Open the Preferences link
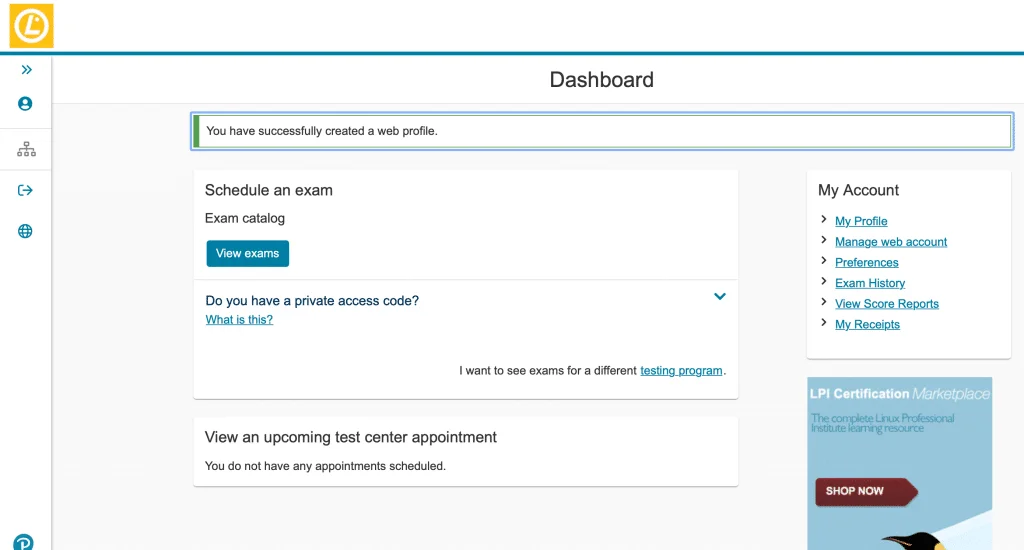The width and height of the screenshot is (1024, 550). [x=867, y=263]
